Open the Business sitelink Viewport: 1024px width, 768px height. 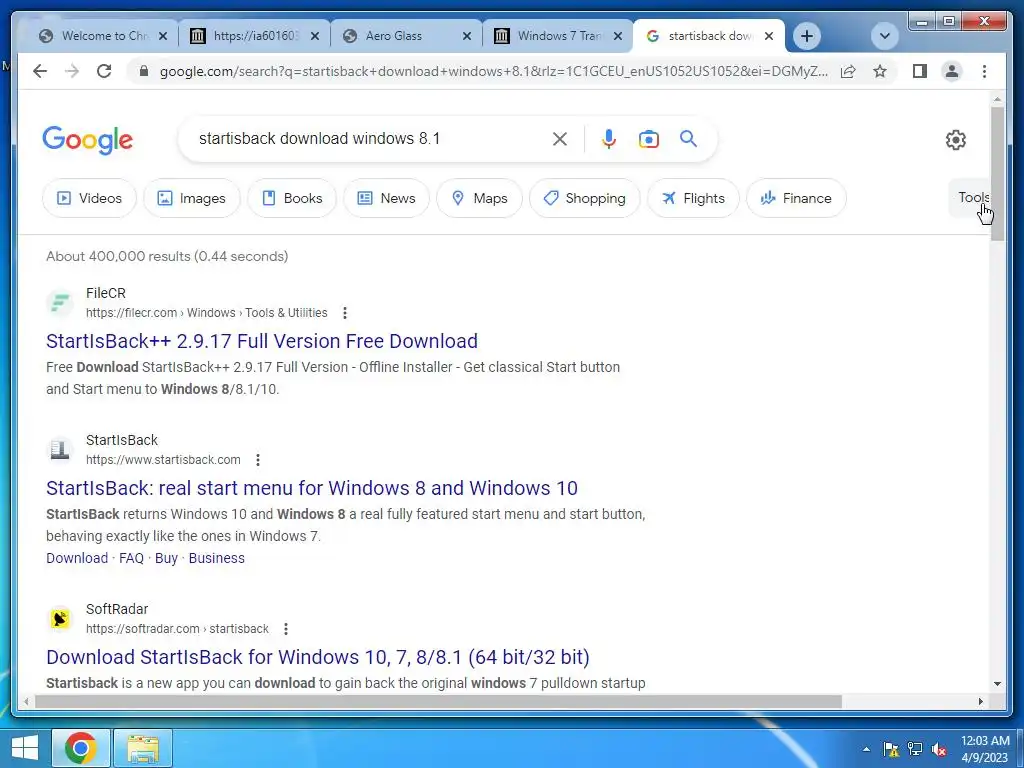[x=217, y=558]
